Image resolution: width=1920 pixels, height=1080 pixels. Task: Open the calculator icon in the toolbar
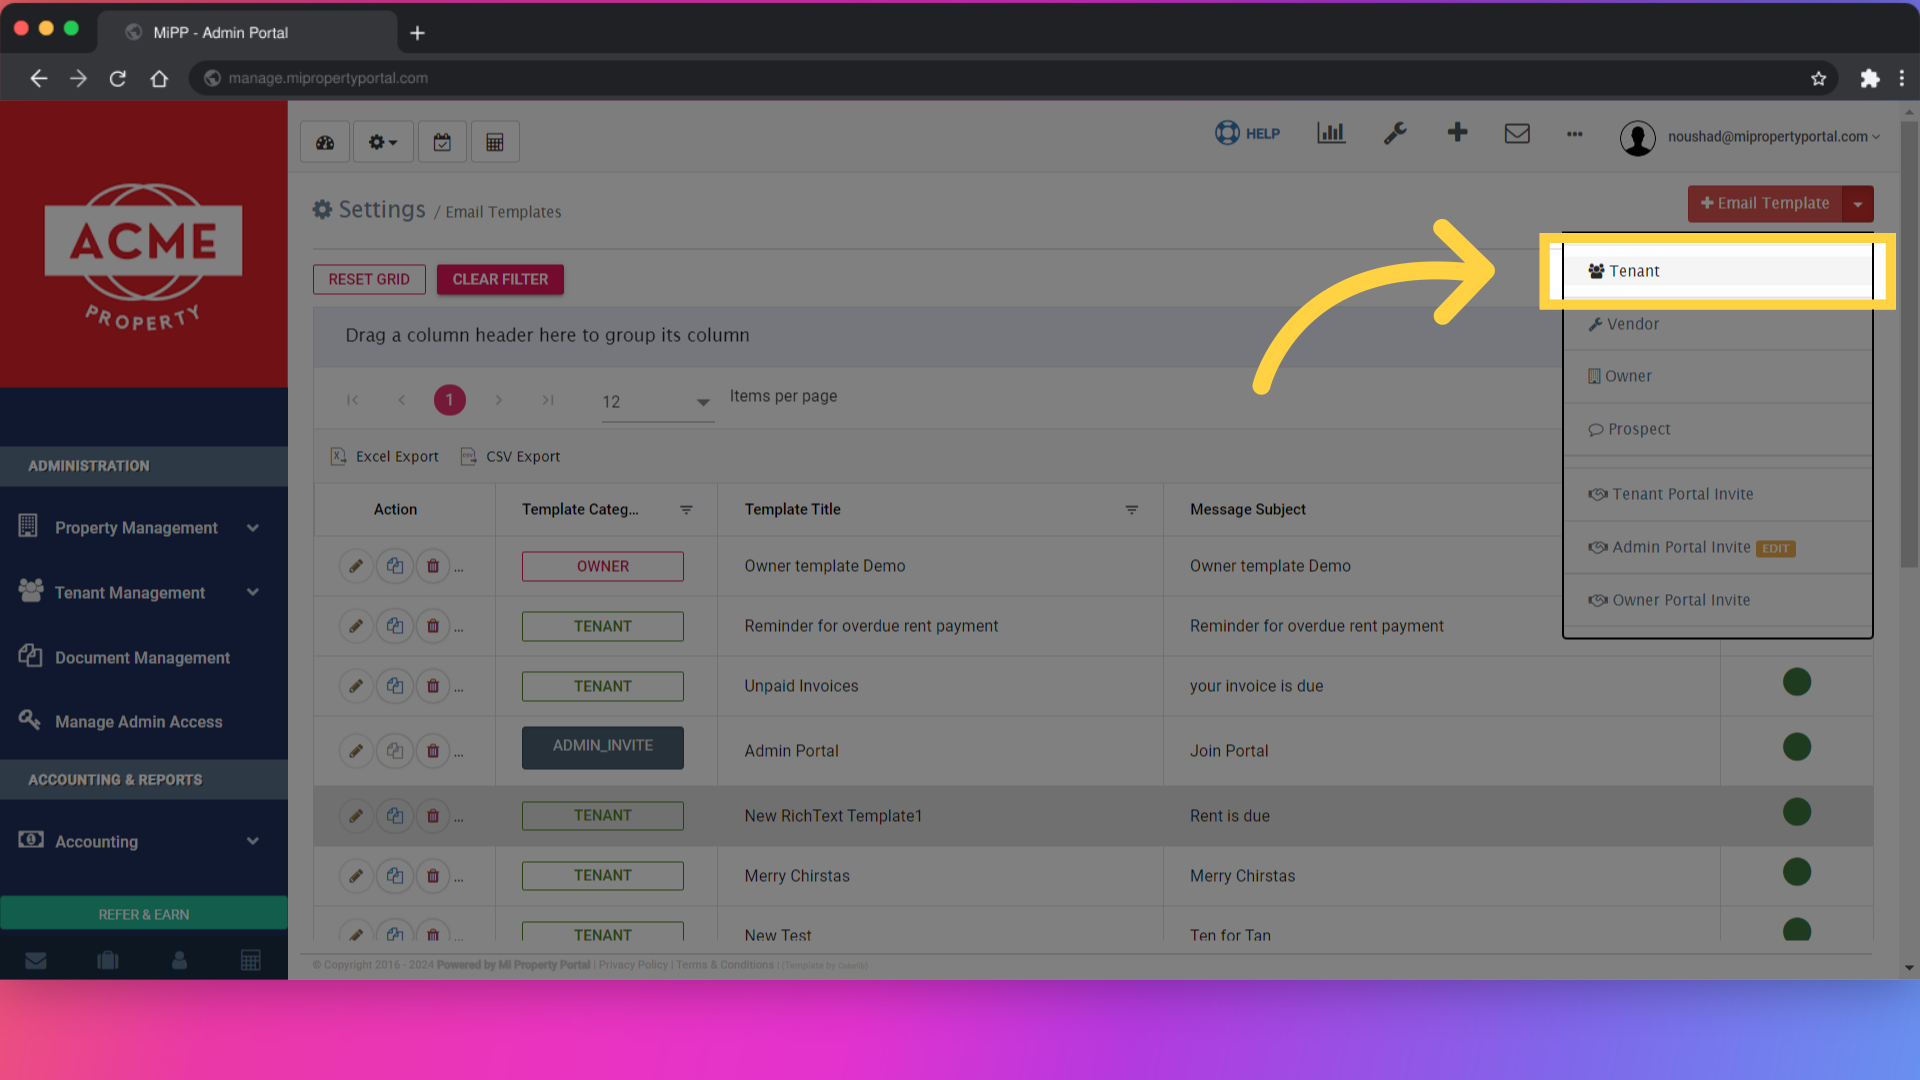[x=495, y=141]
